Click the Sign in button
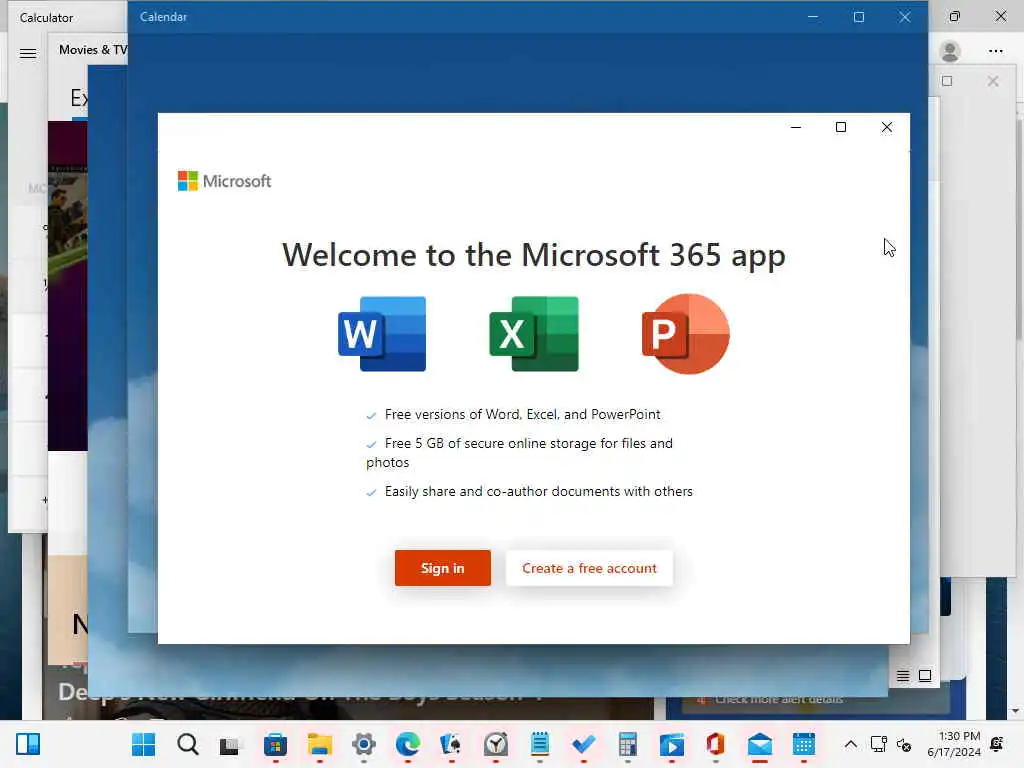Viewport: 1024px width, 768px height. 442,568
